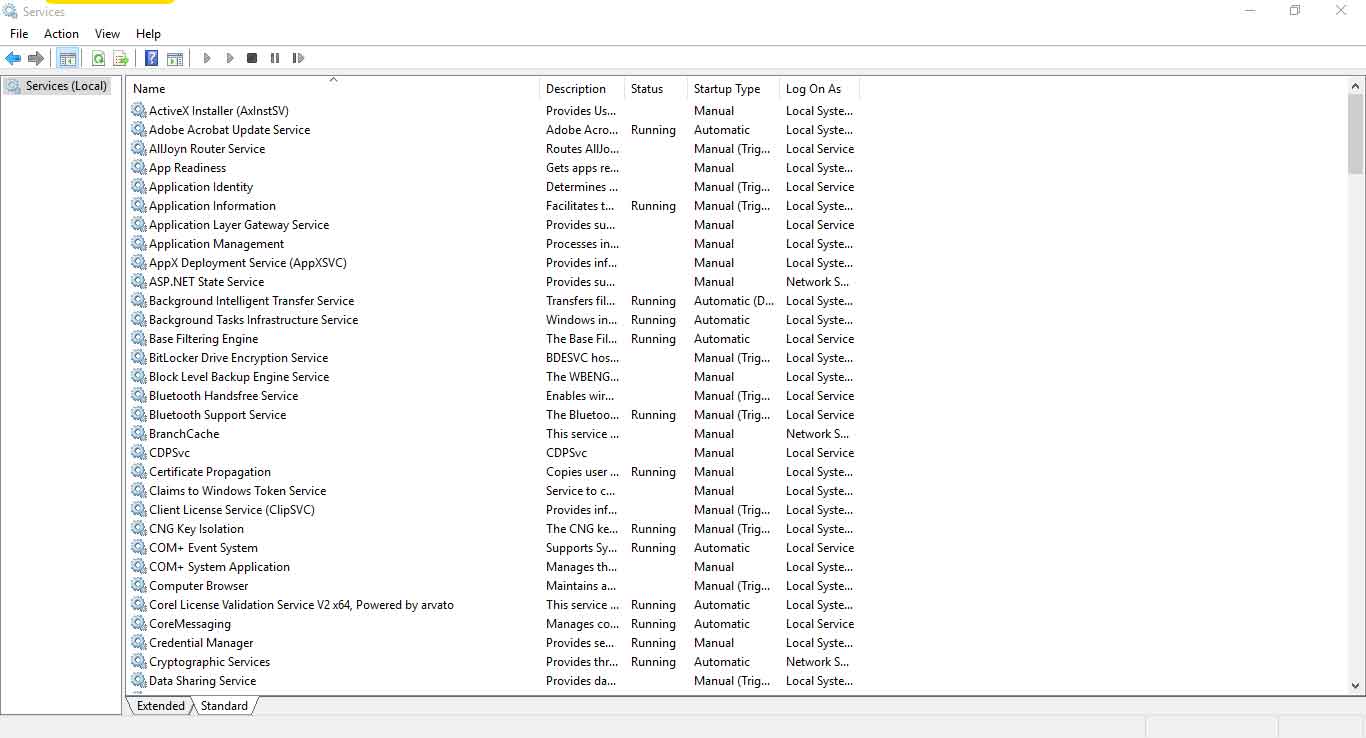Viewport: 1366px width, 738px height.
Task: Click the Export List toolbar icon
Action: pyautogui.click(x=121, y=58)
